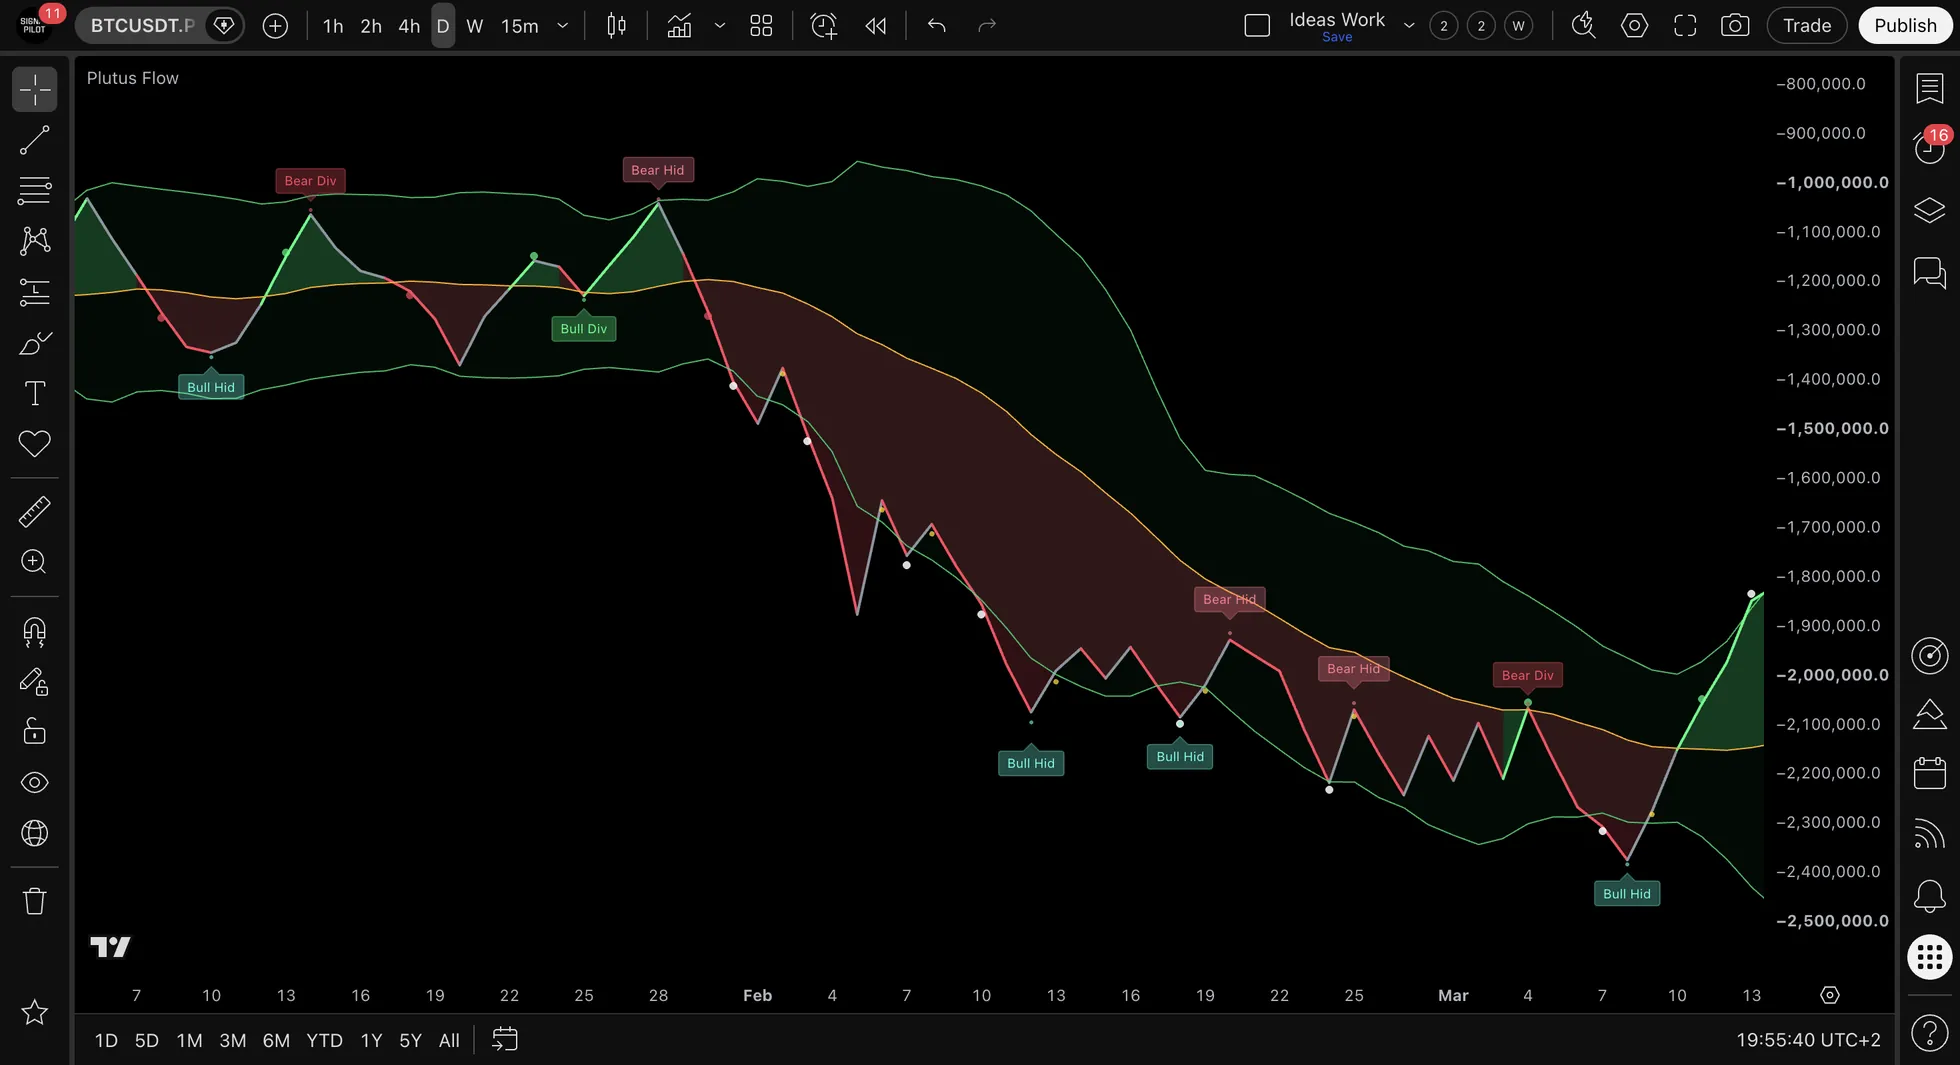Select the text annotation tool
The height and width of the screenshot is (1065, 1960).
tap(35, 393)
